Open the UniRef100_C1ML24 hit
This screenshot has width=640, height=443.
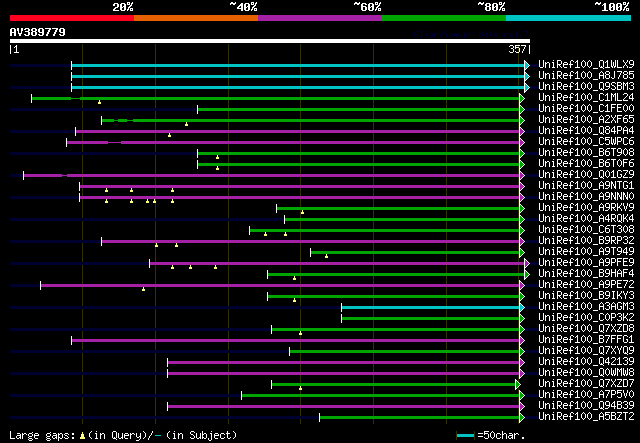coord(586,97)
